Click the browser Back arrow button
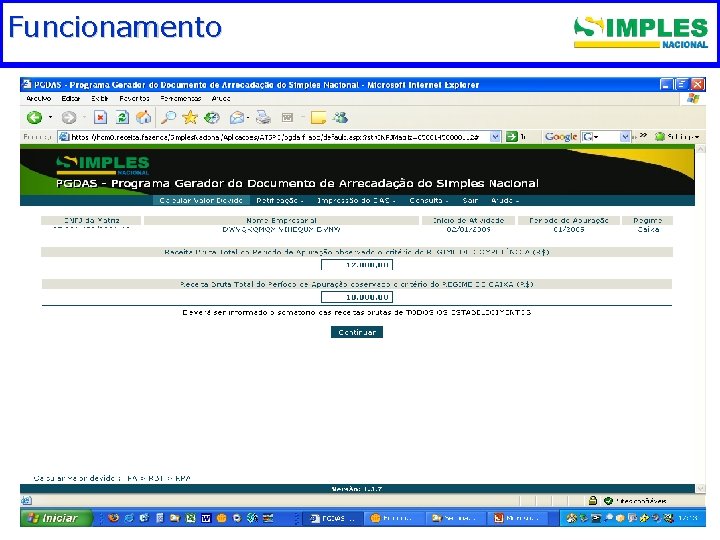Image resolution: width=720 pixels, height=540 pixels. (x=34, y=118)
